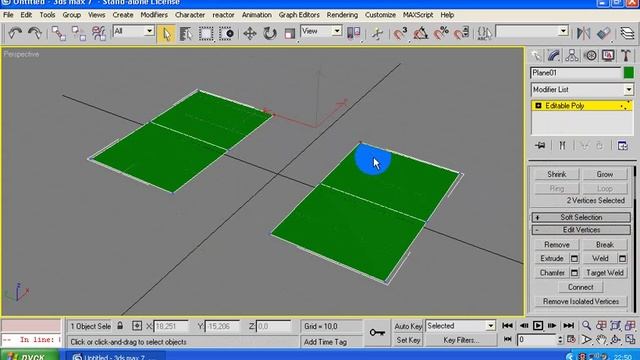Open the Modifiers menu

click(x=154, y=15)
